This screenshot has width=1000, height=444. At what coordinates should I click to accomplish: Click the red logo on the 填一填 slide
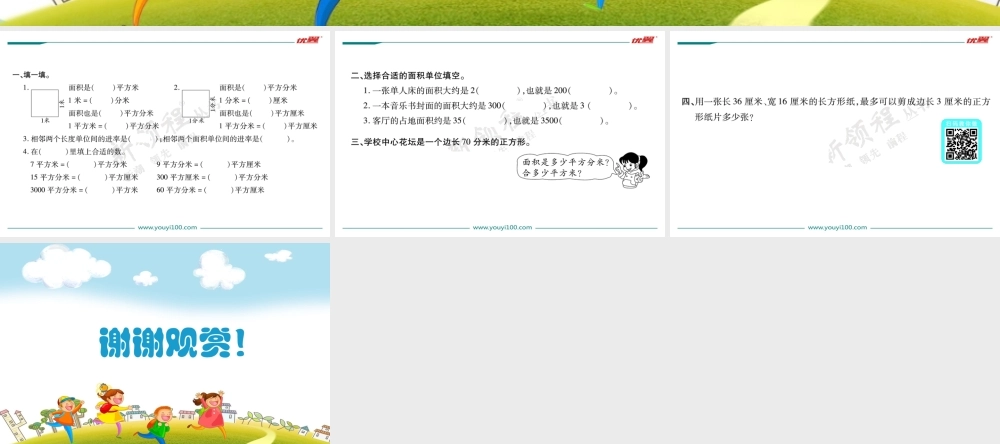(309, 41)
